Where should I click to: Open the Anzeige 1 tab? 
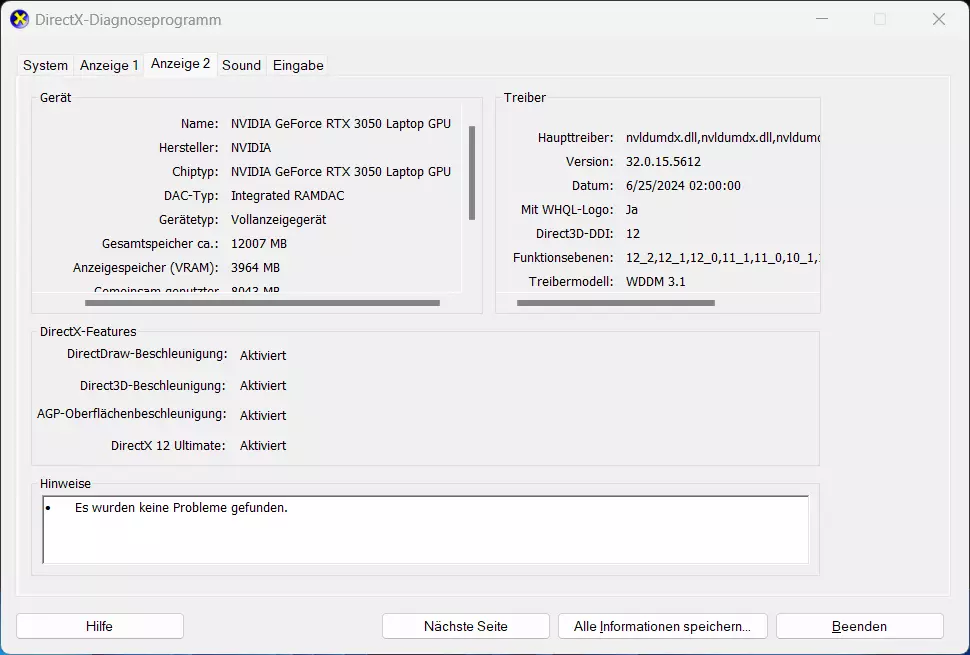109,65
